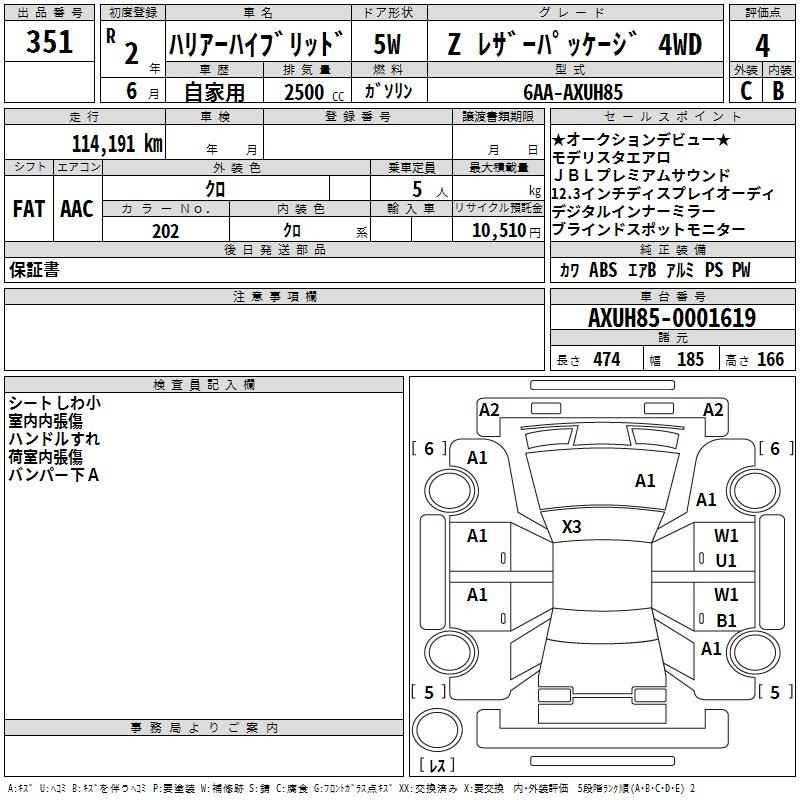
Task: Select the 自家用 vehicle history value
Action: (214, 91)
